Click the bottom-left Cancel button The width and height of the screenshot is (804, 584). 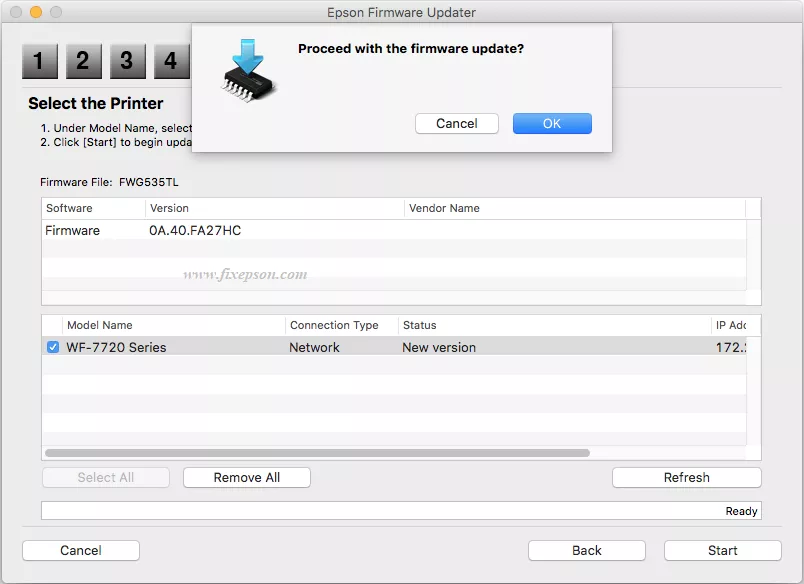point(81,551)
